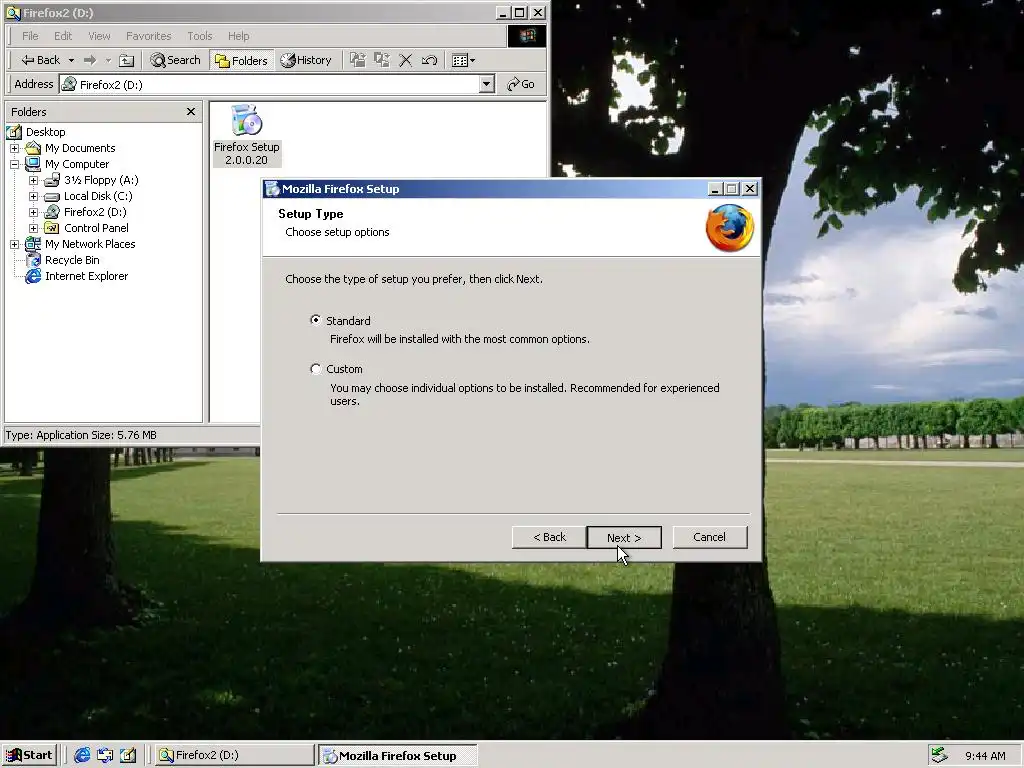This screenshot has height=768, width=1024.
Task: Select the Standard setup radio button
Action: [x=316, y=320]
